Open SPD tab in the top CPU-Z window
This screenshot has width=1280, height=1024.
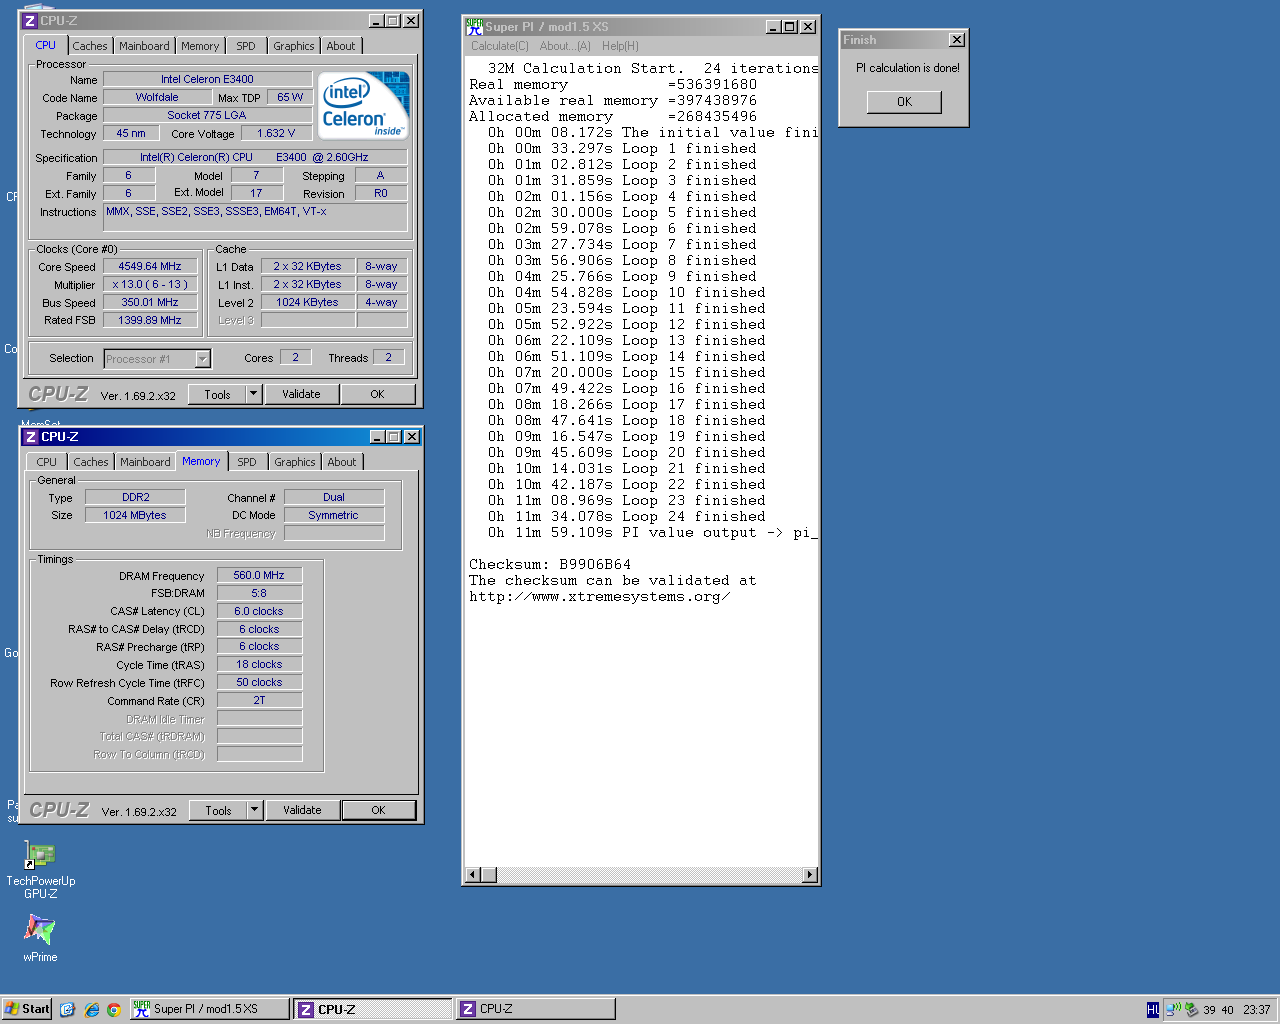(x=246, y=46)
